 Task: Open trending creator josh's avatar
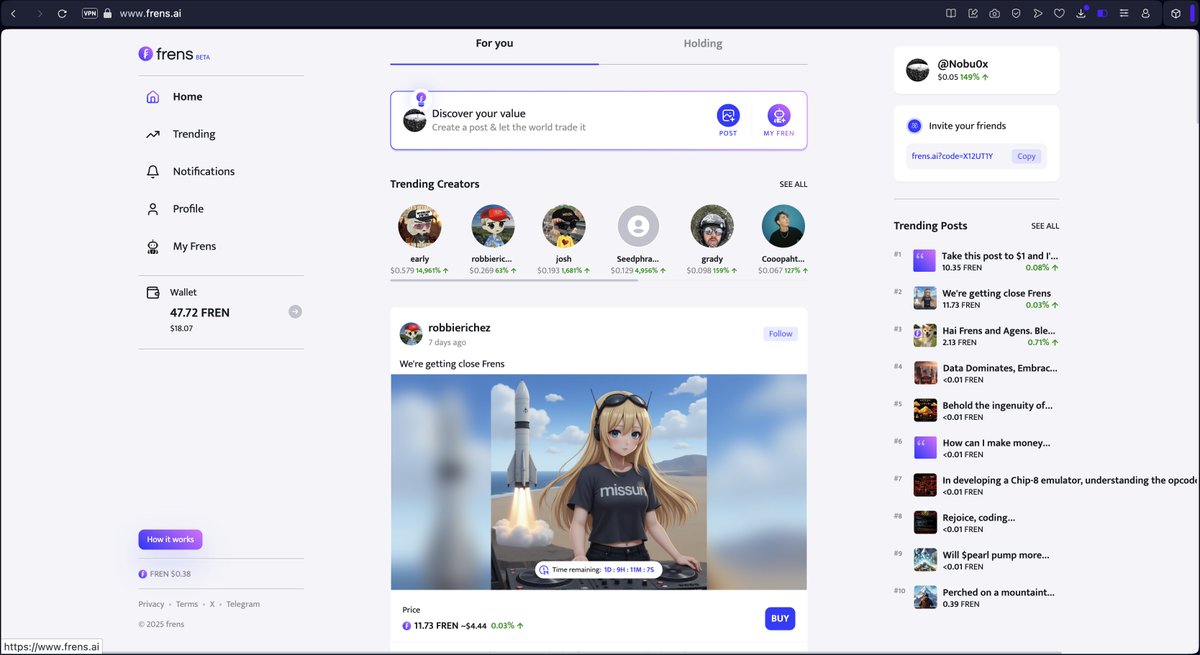point(564,227)
